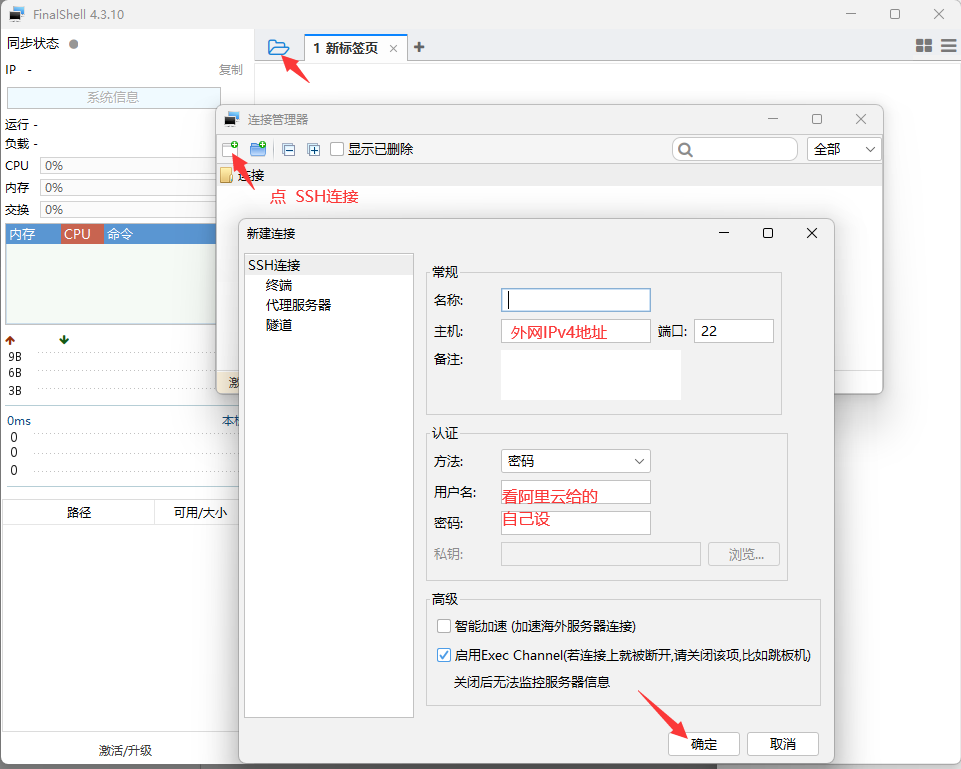Viewport: 961px width, 769px height.
Task: Click the 系统信息 button
Action: 113,97
